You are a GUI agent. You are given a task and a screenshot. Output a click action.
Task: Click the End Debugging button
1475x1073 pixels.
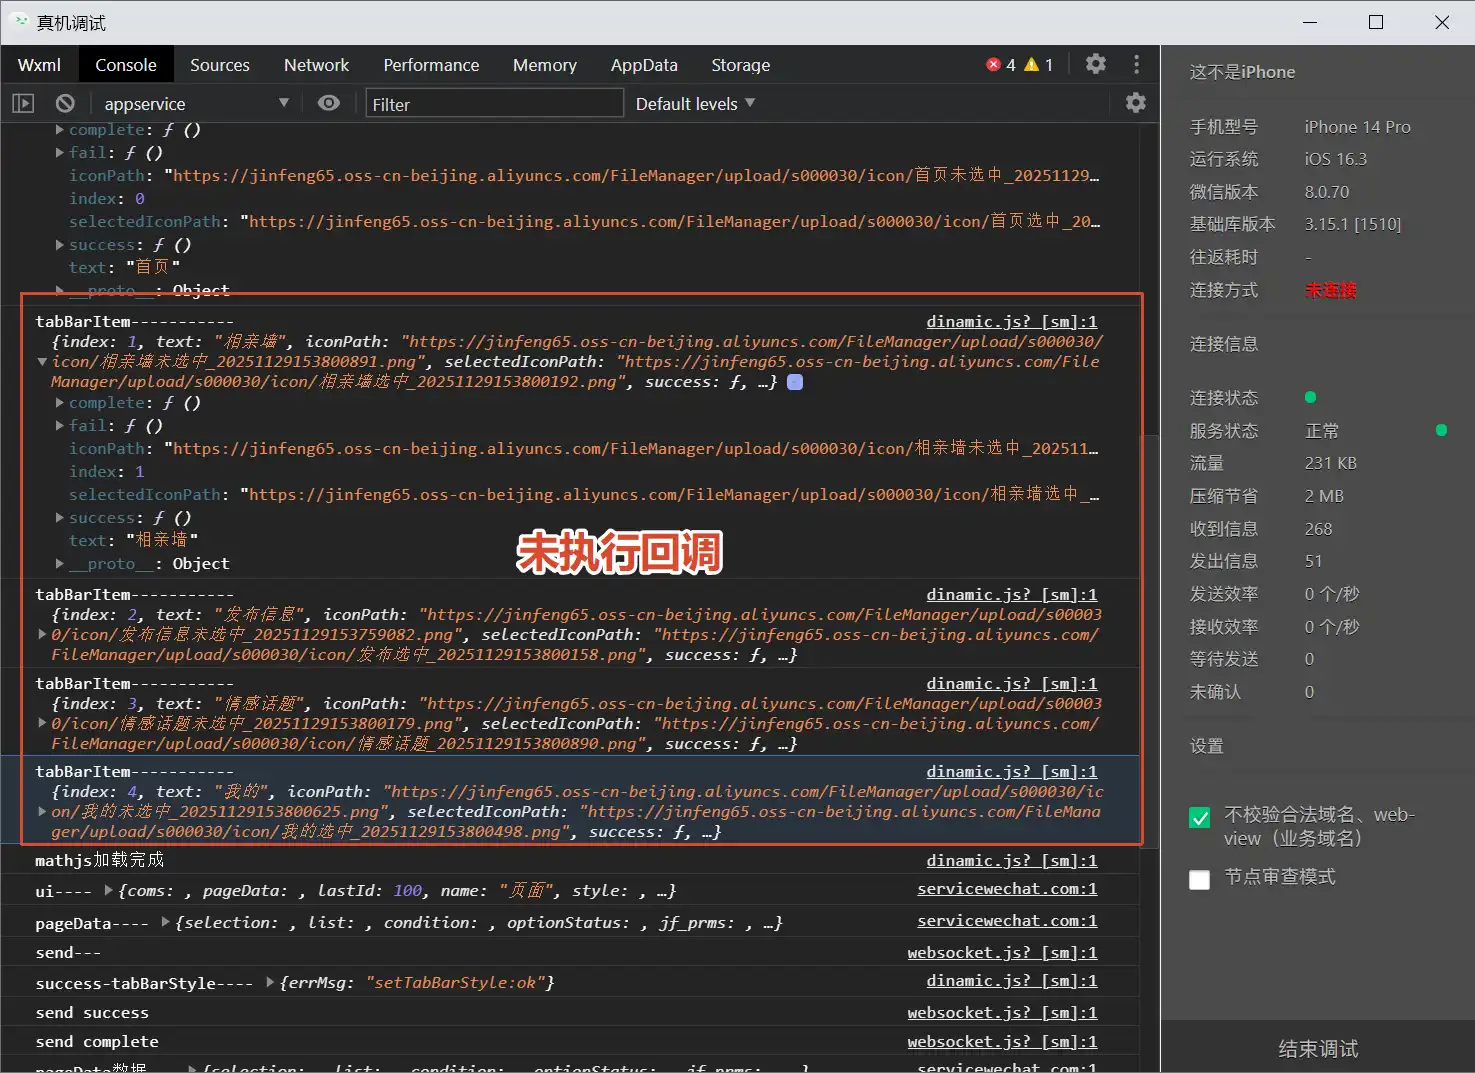tap(1317, 1048)
